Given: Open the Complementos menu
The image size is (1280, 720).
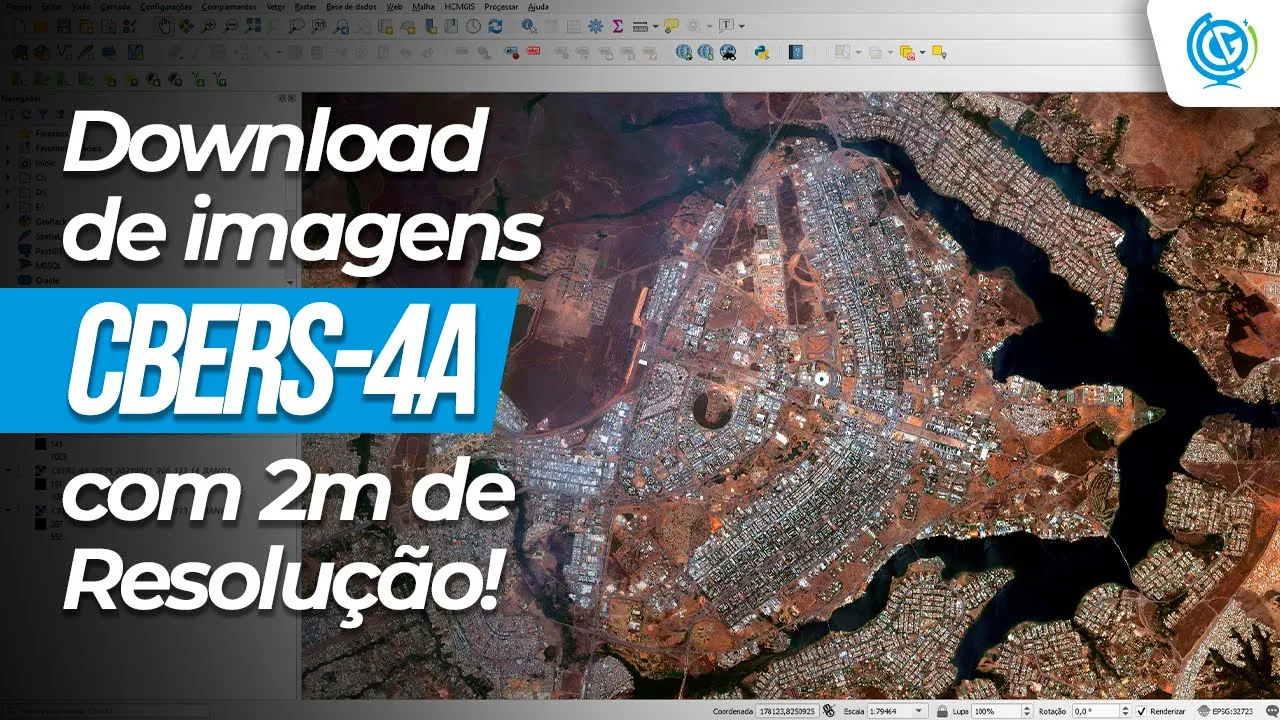Looking at the screenshot, I should click(229, 7).
